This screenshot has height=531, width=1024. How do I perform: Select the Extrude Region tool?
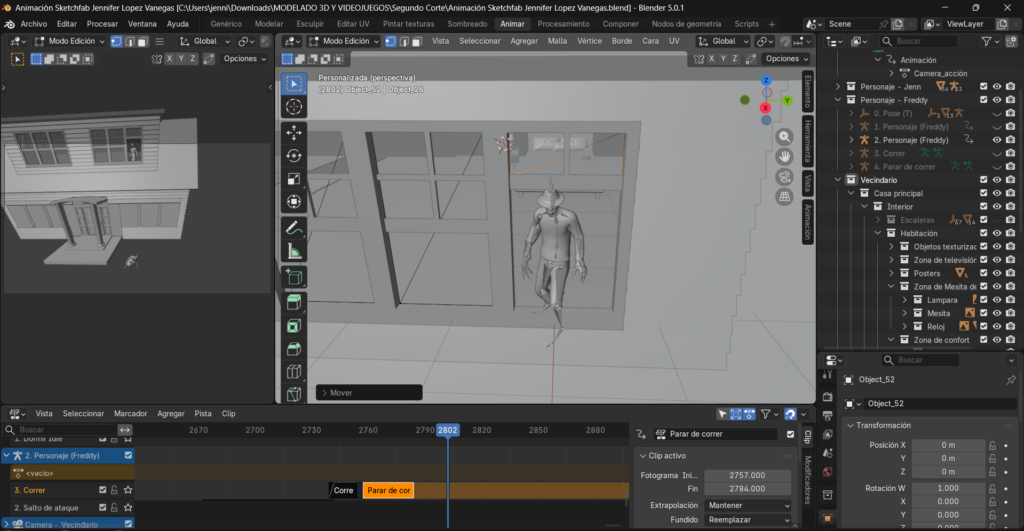click(x=294, y=302)
